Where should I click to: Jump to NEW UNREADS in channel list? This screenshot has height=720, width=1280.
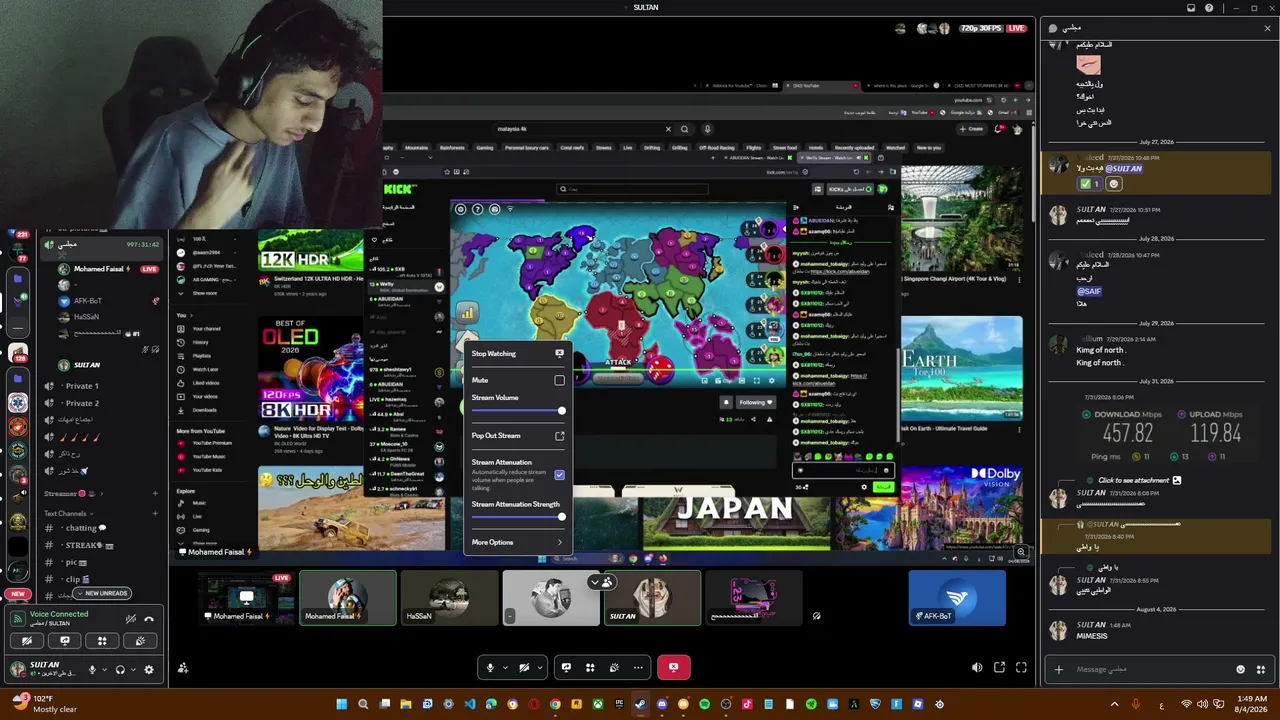101,593
